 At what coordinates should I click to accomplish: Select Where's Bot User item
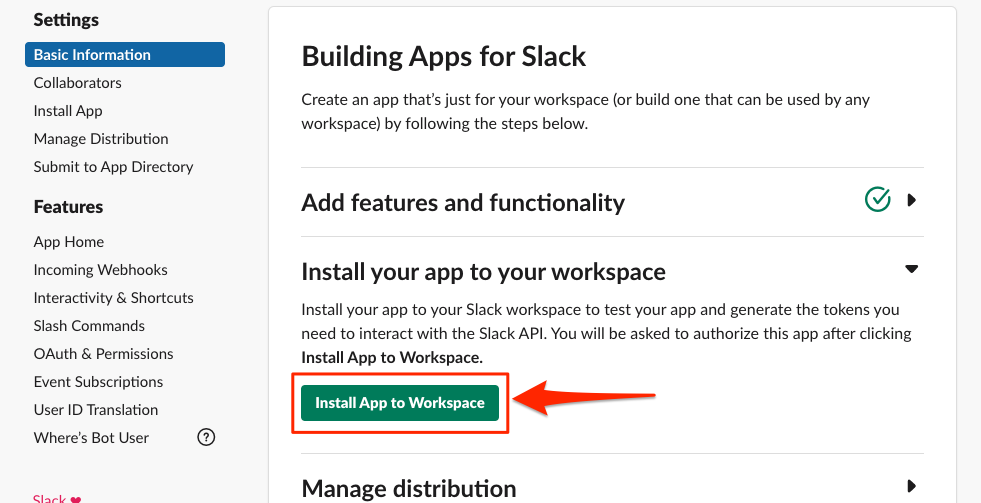(x=91, y=438)
